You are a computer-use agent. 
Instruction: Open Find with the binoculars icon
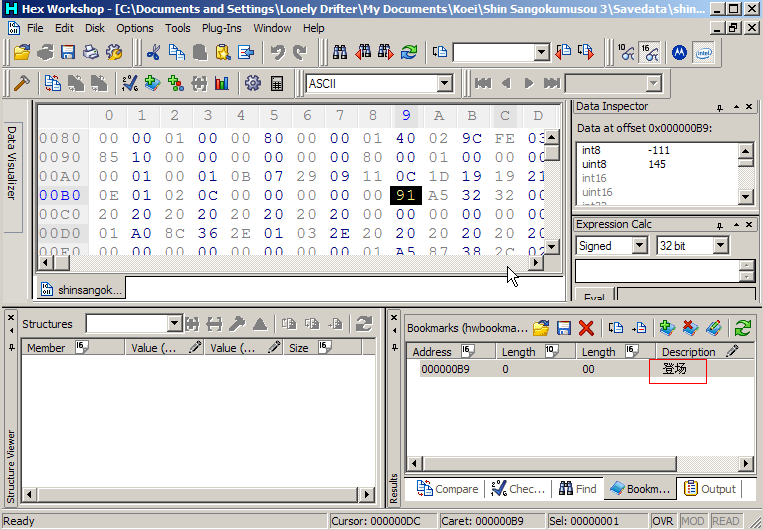pyautogui.click(x=340, y=52)
